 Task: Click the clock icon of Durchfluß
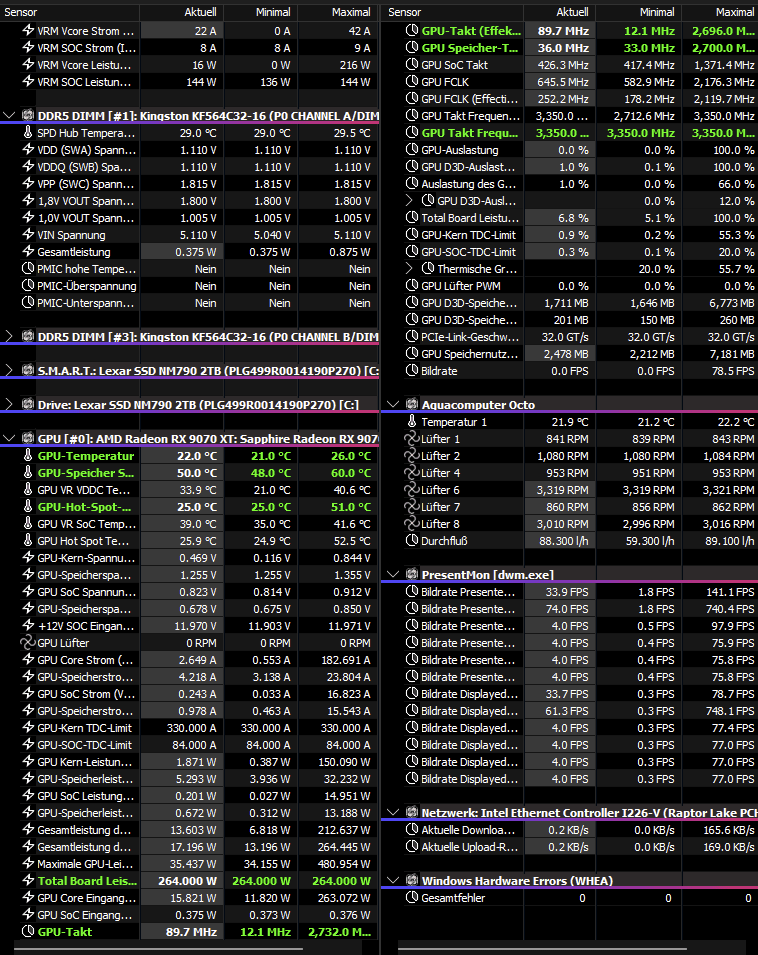coord(412,541)
